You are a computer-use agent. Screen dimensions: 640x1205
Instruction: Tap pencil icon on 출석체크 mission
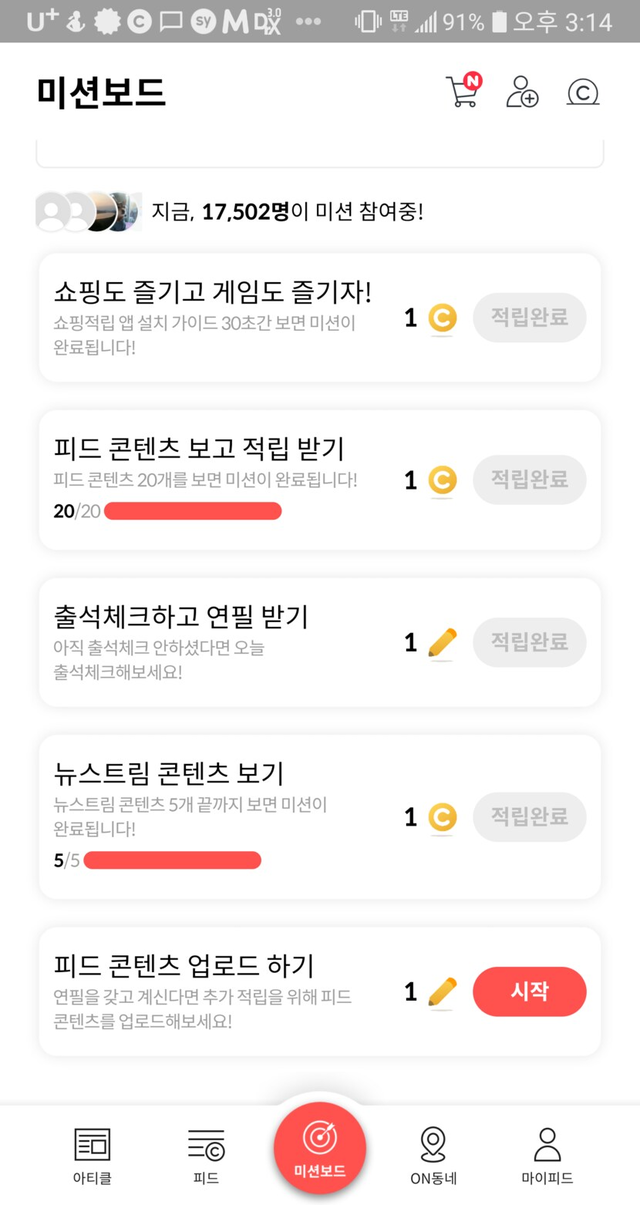[x=442, y=643]
